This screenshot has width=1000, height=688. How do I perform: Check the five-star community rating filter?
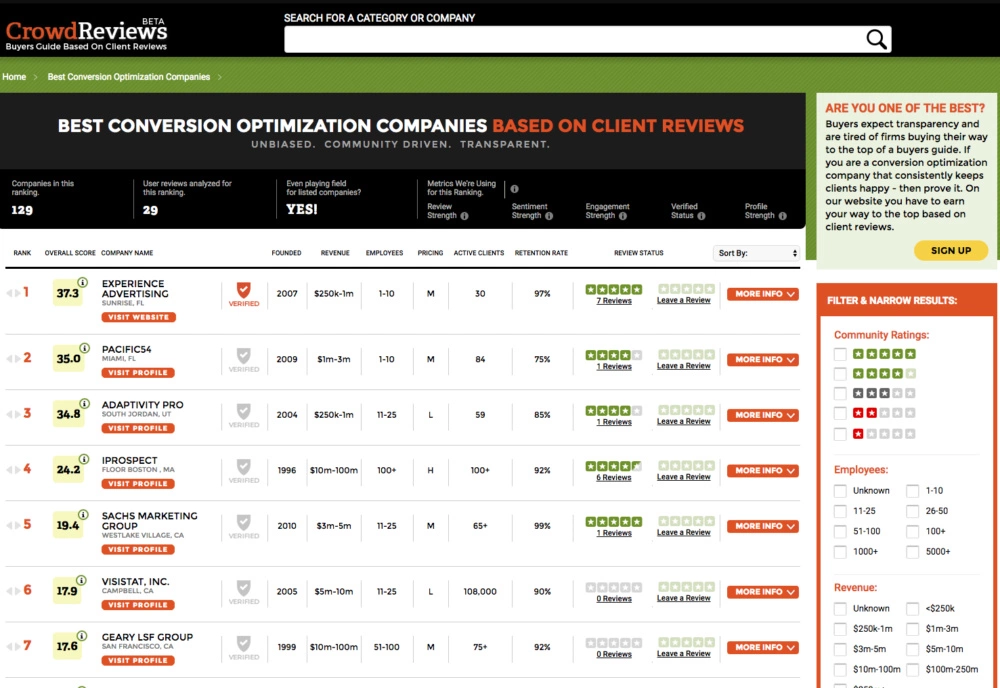(x=840, y=354)
